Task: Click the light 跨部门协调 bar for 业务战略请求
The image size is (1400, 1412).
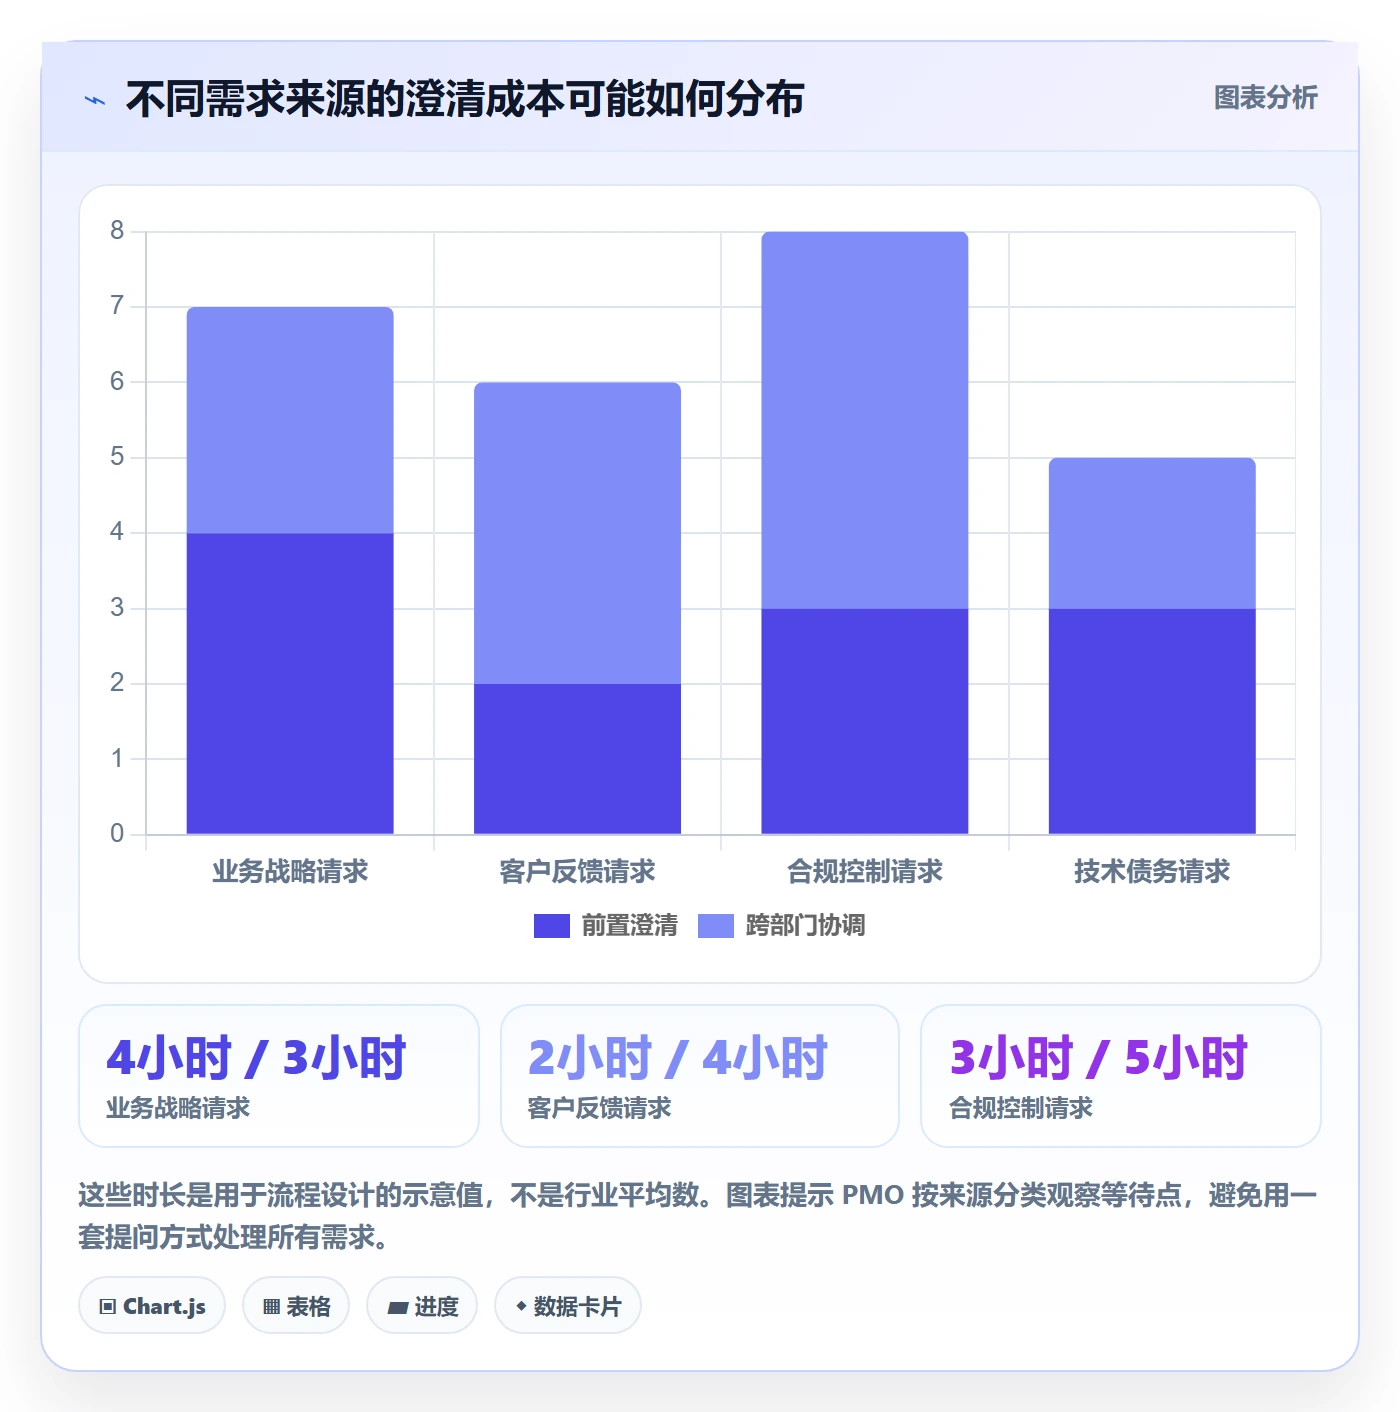Action: [x=290, y=420]
